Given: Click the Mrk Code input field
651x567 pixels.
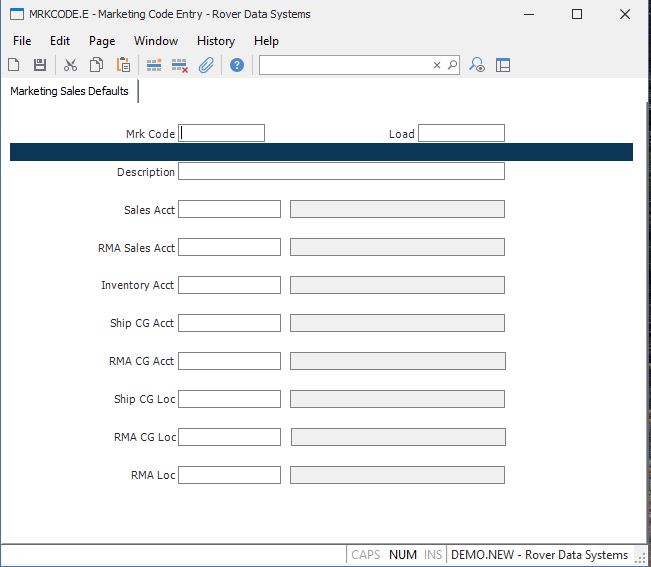Looking at the screenshot, I should (221, 133).
